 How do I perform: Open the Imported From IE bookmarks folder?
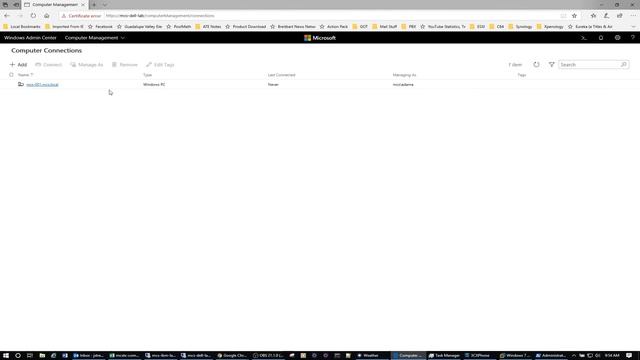[x=64, y=27]
